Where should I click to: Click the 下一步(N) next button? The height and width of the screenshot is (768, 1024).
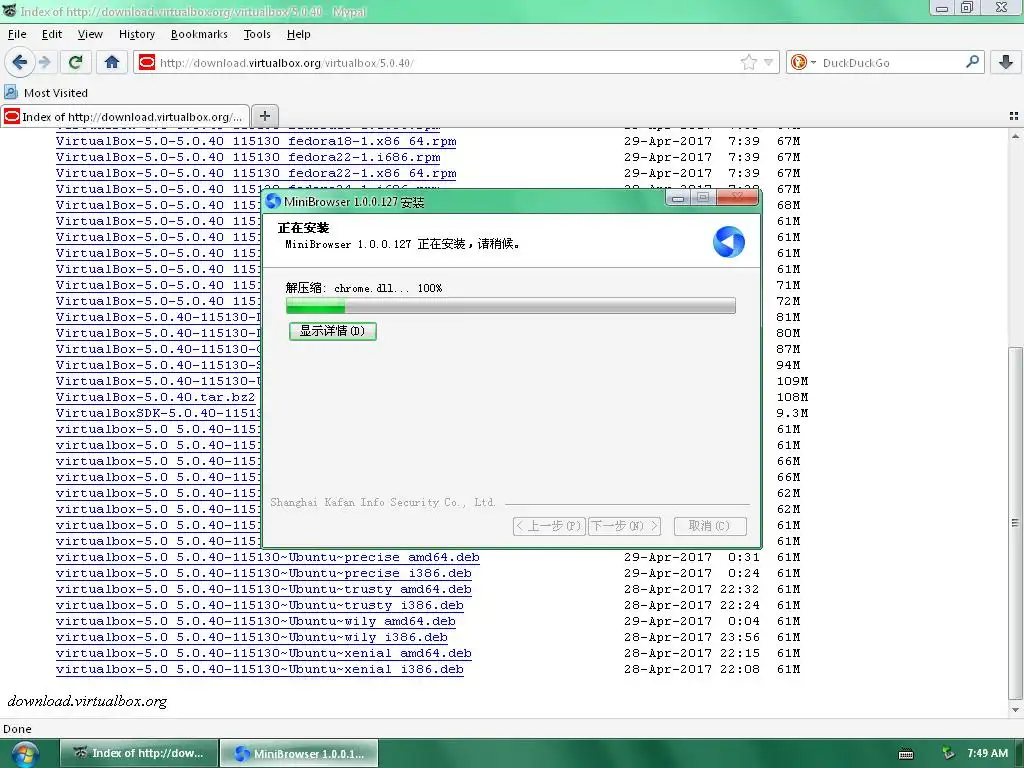[x=624, y=526]
